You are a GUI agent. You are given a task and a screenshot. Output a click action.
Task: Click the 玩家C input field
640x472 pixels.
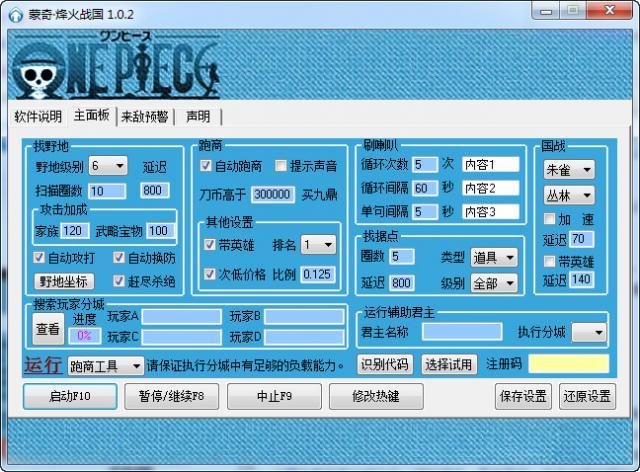coord(182,337)
